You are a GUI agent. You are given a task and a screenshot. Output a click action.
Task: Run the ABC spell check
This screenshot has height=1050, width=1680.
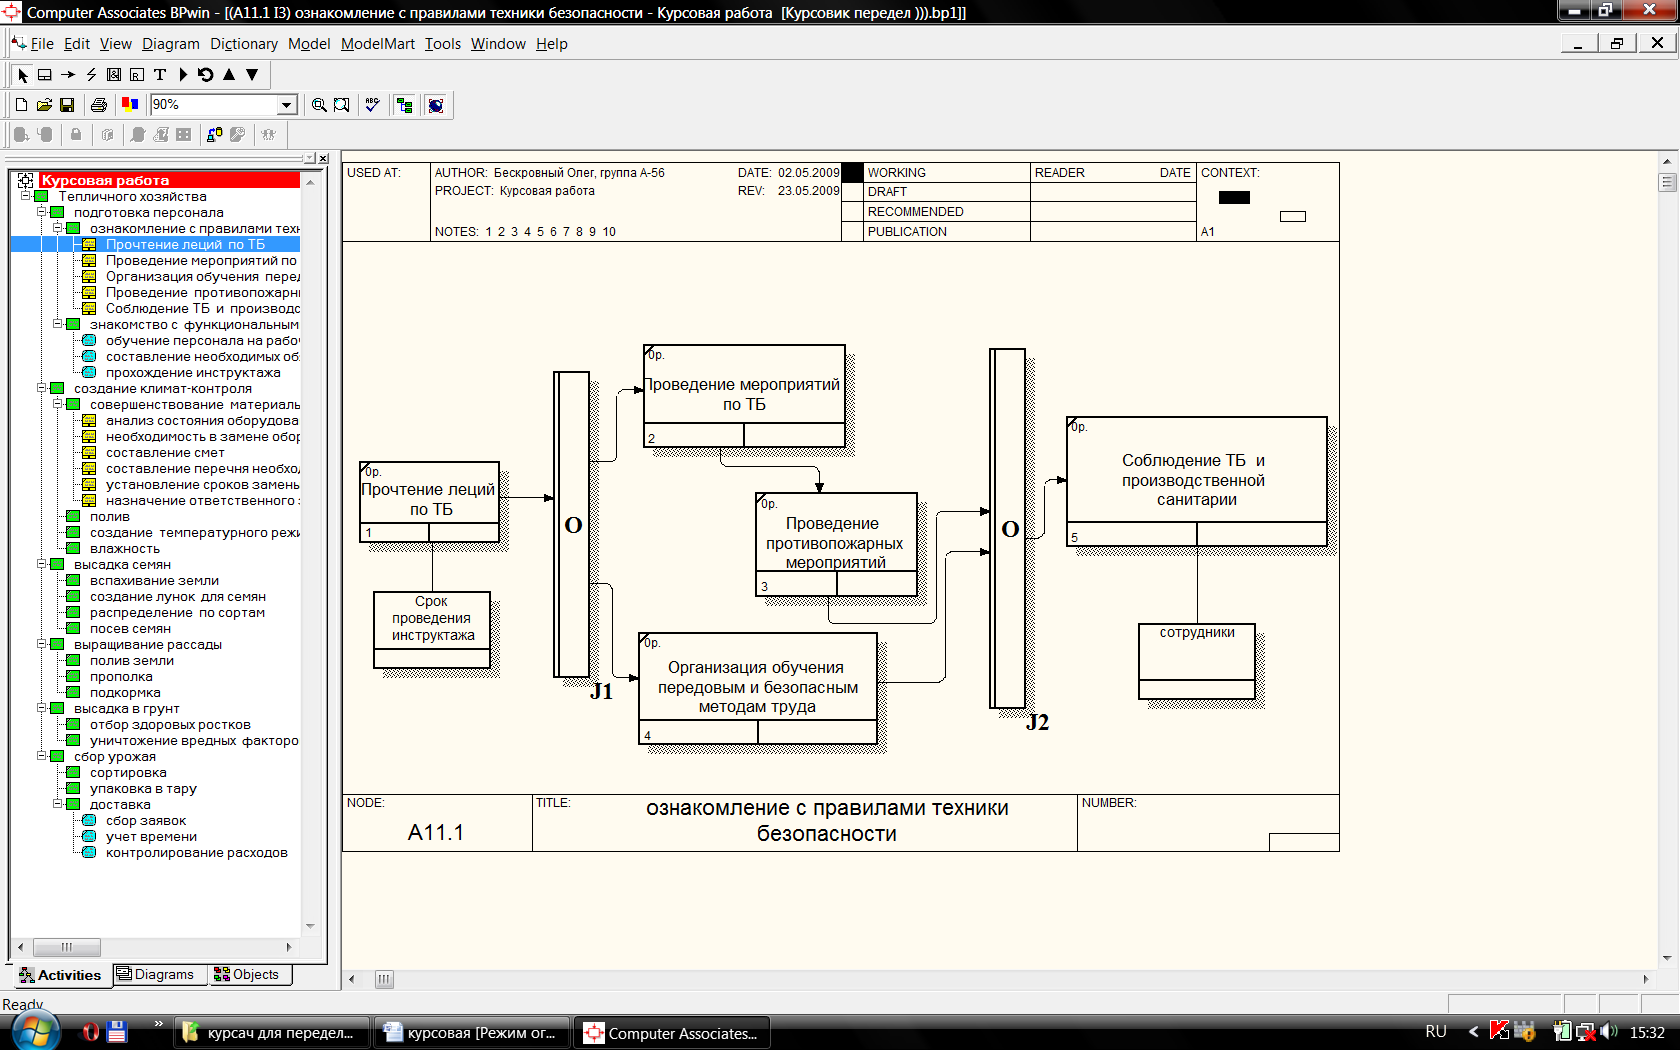point(372,105)
